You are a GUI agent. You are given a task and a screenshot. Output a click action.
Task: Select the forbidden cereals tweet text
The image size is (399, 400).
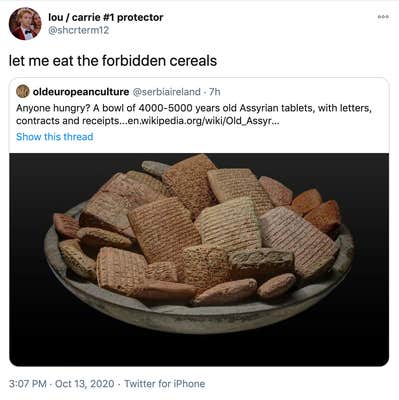(x=113, y=61)
